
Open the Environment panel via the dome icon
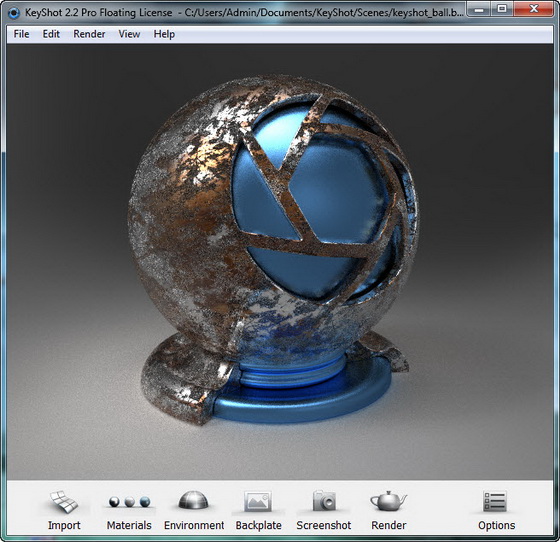point(193,500)
